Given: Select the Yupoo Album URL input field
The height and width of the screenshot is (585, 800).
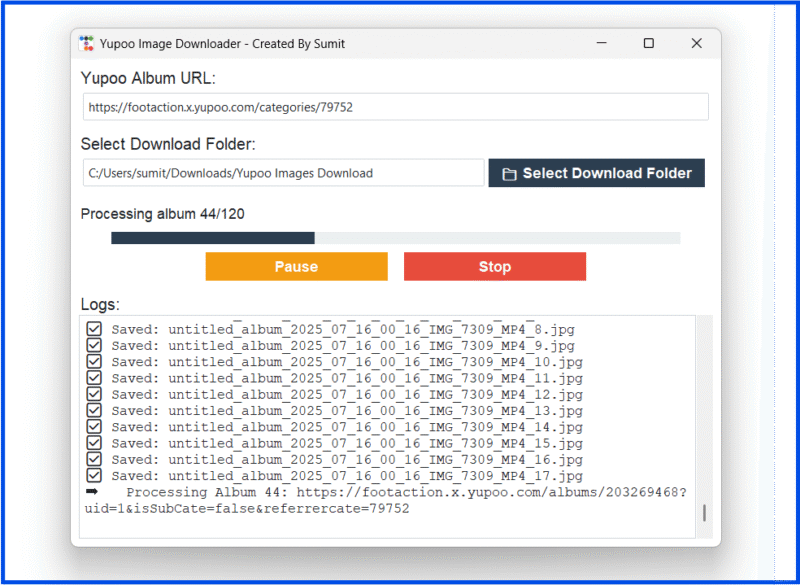Looking at the screenshot, I should pos(395,106).
